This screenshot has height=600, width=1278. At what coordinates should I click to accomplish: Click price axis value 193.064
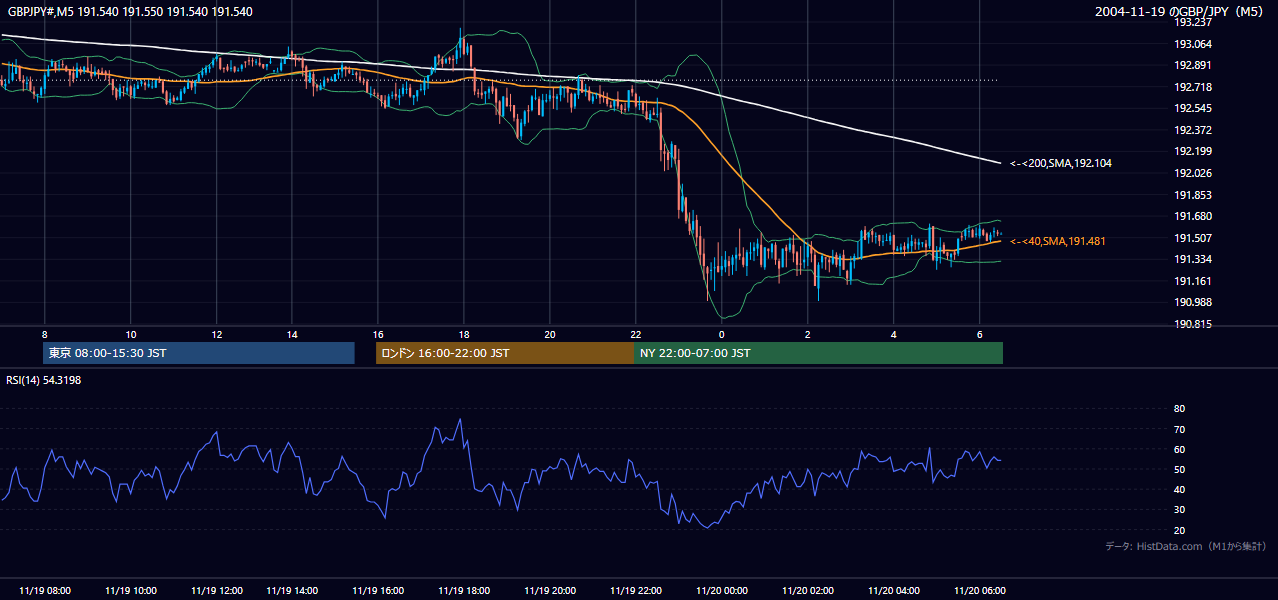1193,44
